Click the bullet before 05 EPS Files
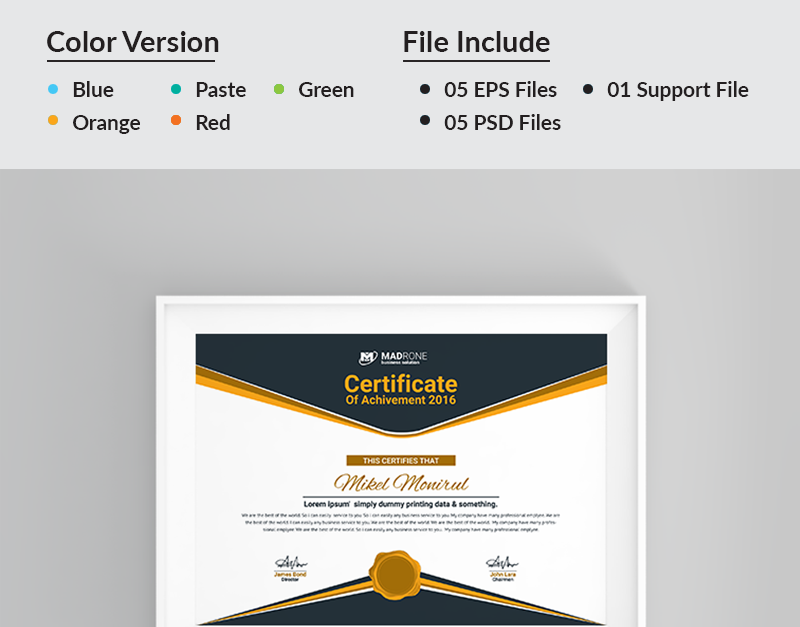 [x=426, y=89]
